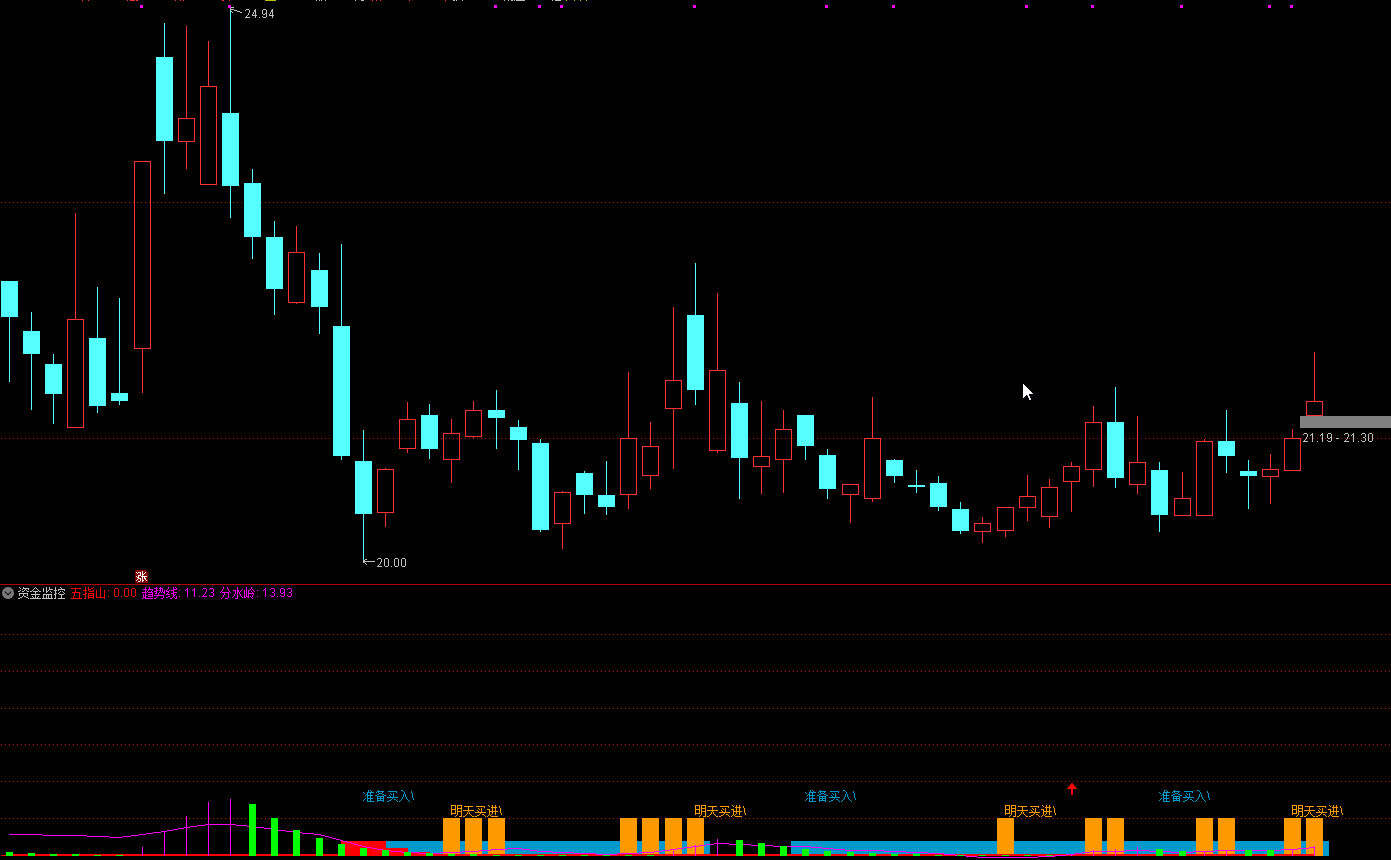Screen dimensions: 1391x860
Task: Select the 五指山 indicator value label
Action: click(x=104, y=593)
